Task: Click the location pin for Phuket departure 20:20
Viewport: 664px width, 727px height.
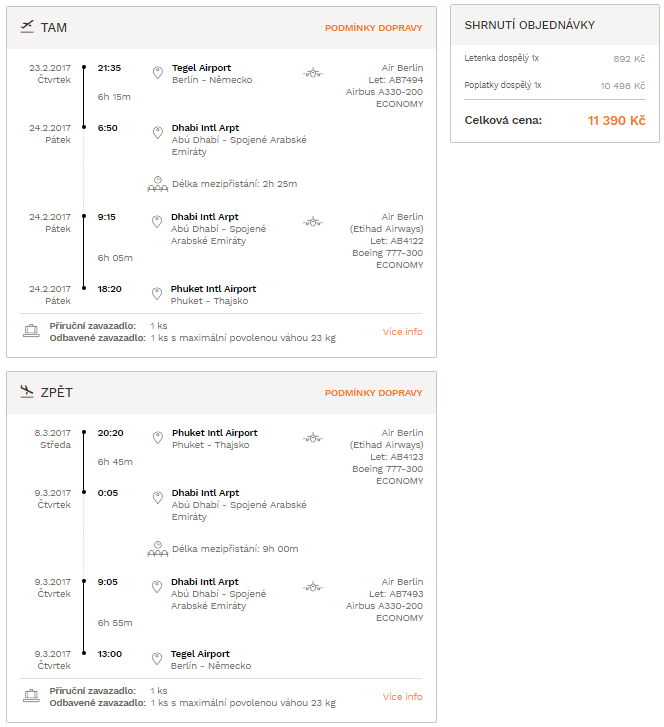Action: click(x=158, y=438)
